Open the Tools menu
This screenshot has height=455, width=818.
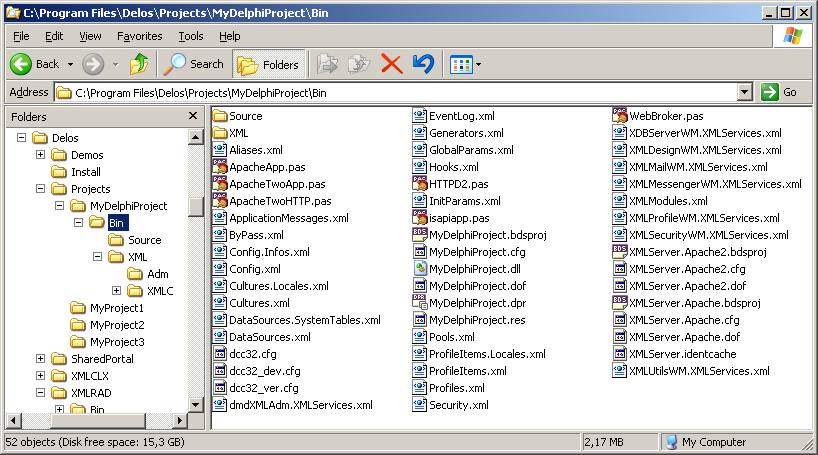(190, 36)
